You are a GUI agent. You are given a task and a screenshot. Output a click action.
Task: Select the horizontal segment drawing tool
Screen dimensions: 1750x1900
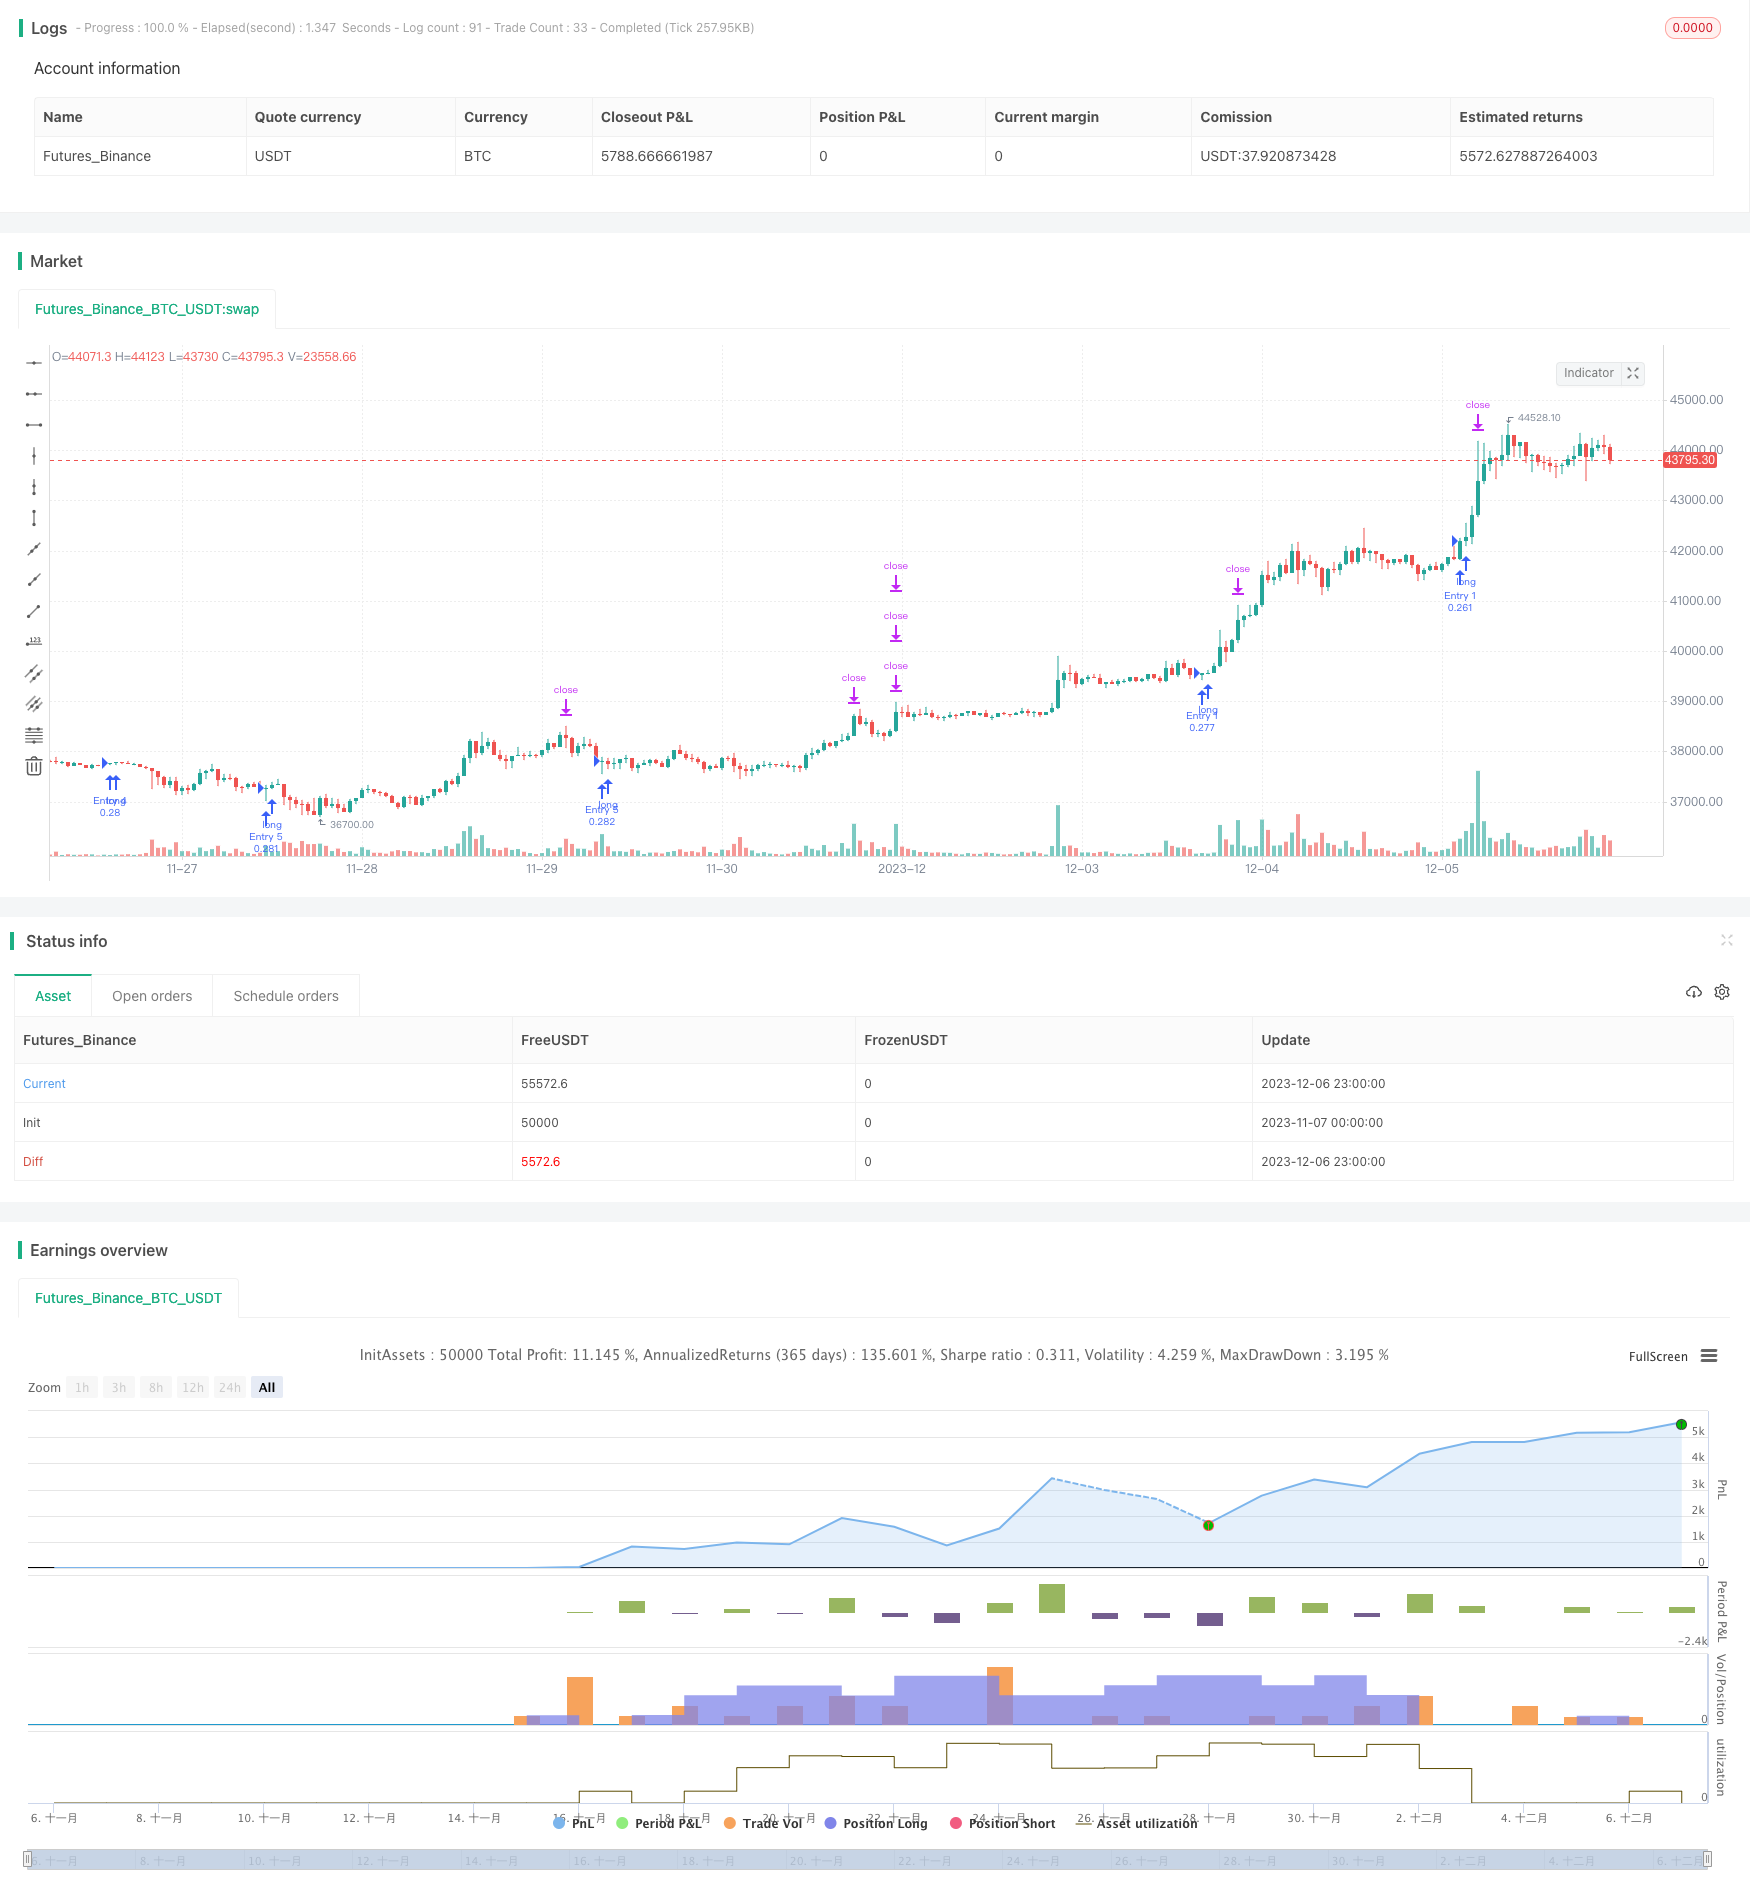click(x=34, y=425)
